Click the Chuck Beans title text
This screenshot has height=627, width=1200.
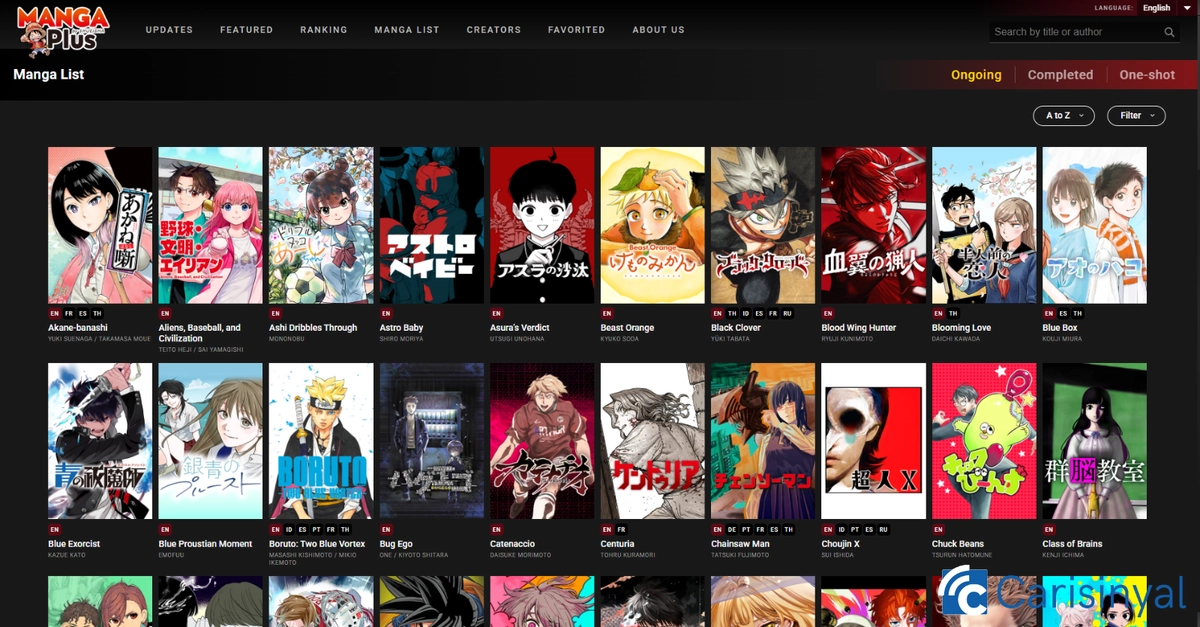pyautogui.click(x=958, y=544)
